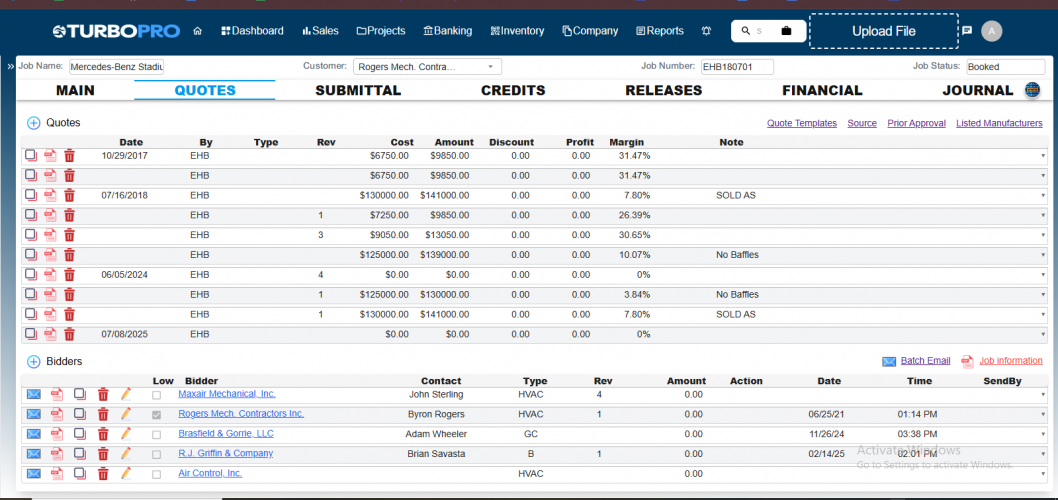Open the Dashboard menu
Screen dimensions: 1058x500
(x=252, y=31)
